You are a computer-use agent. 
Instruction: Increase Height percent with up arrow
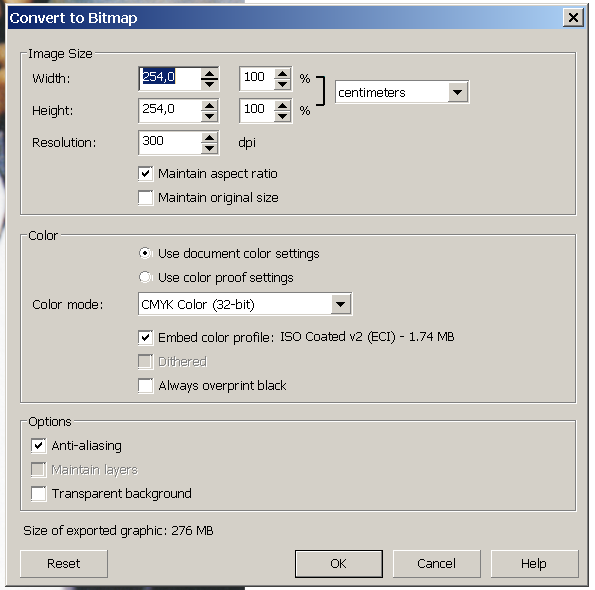click(282, 105)
